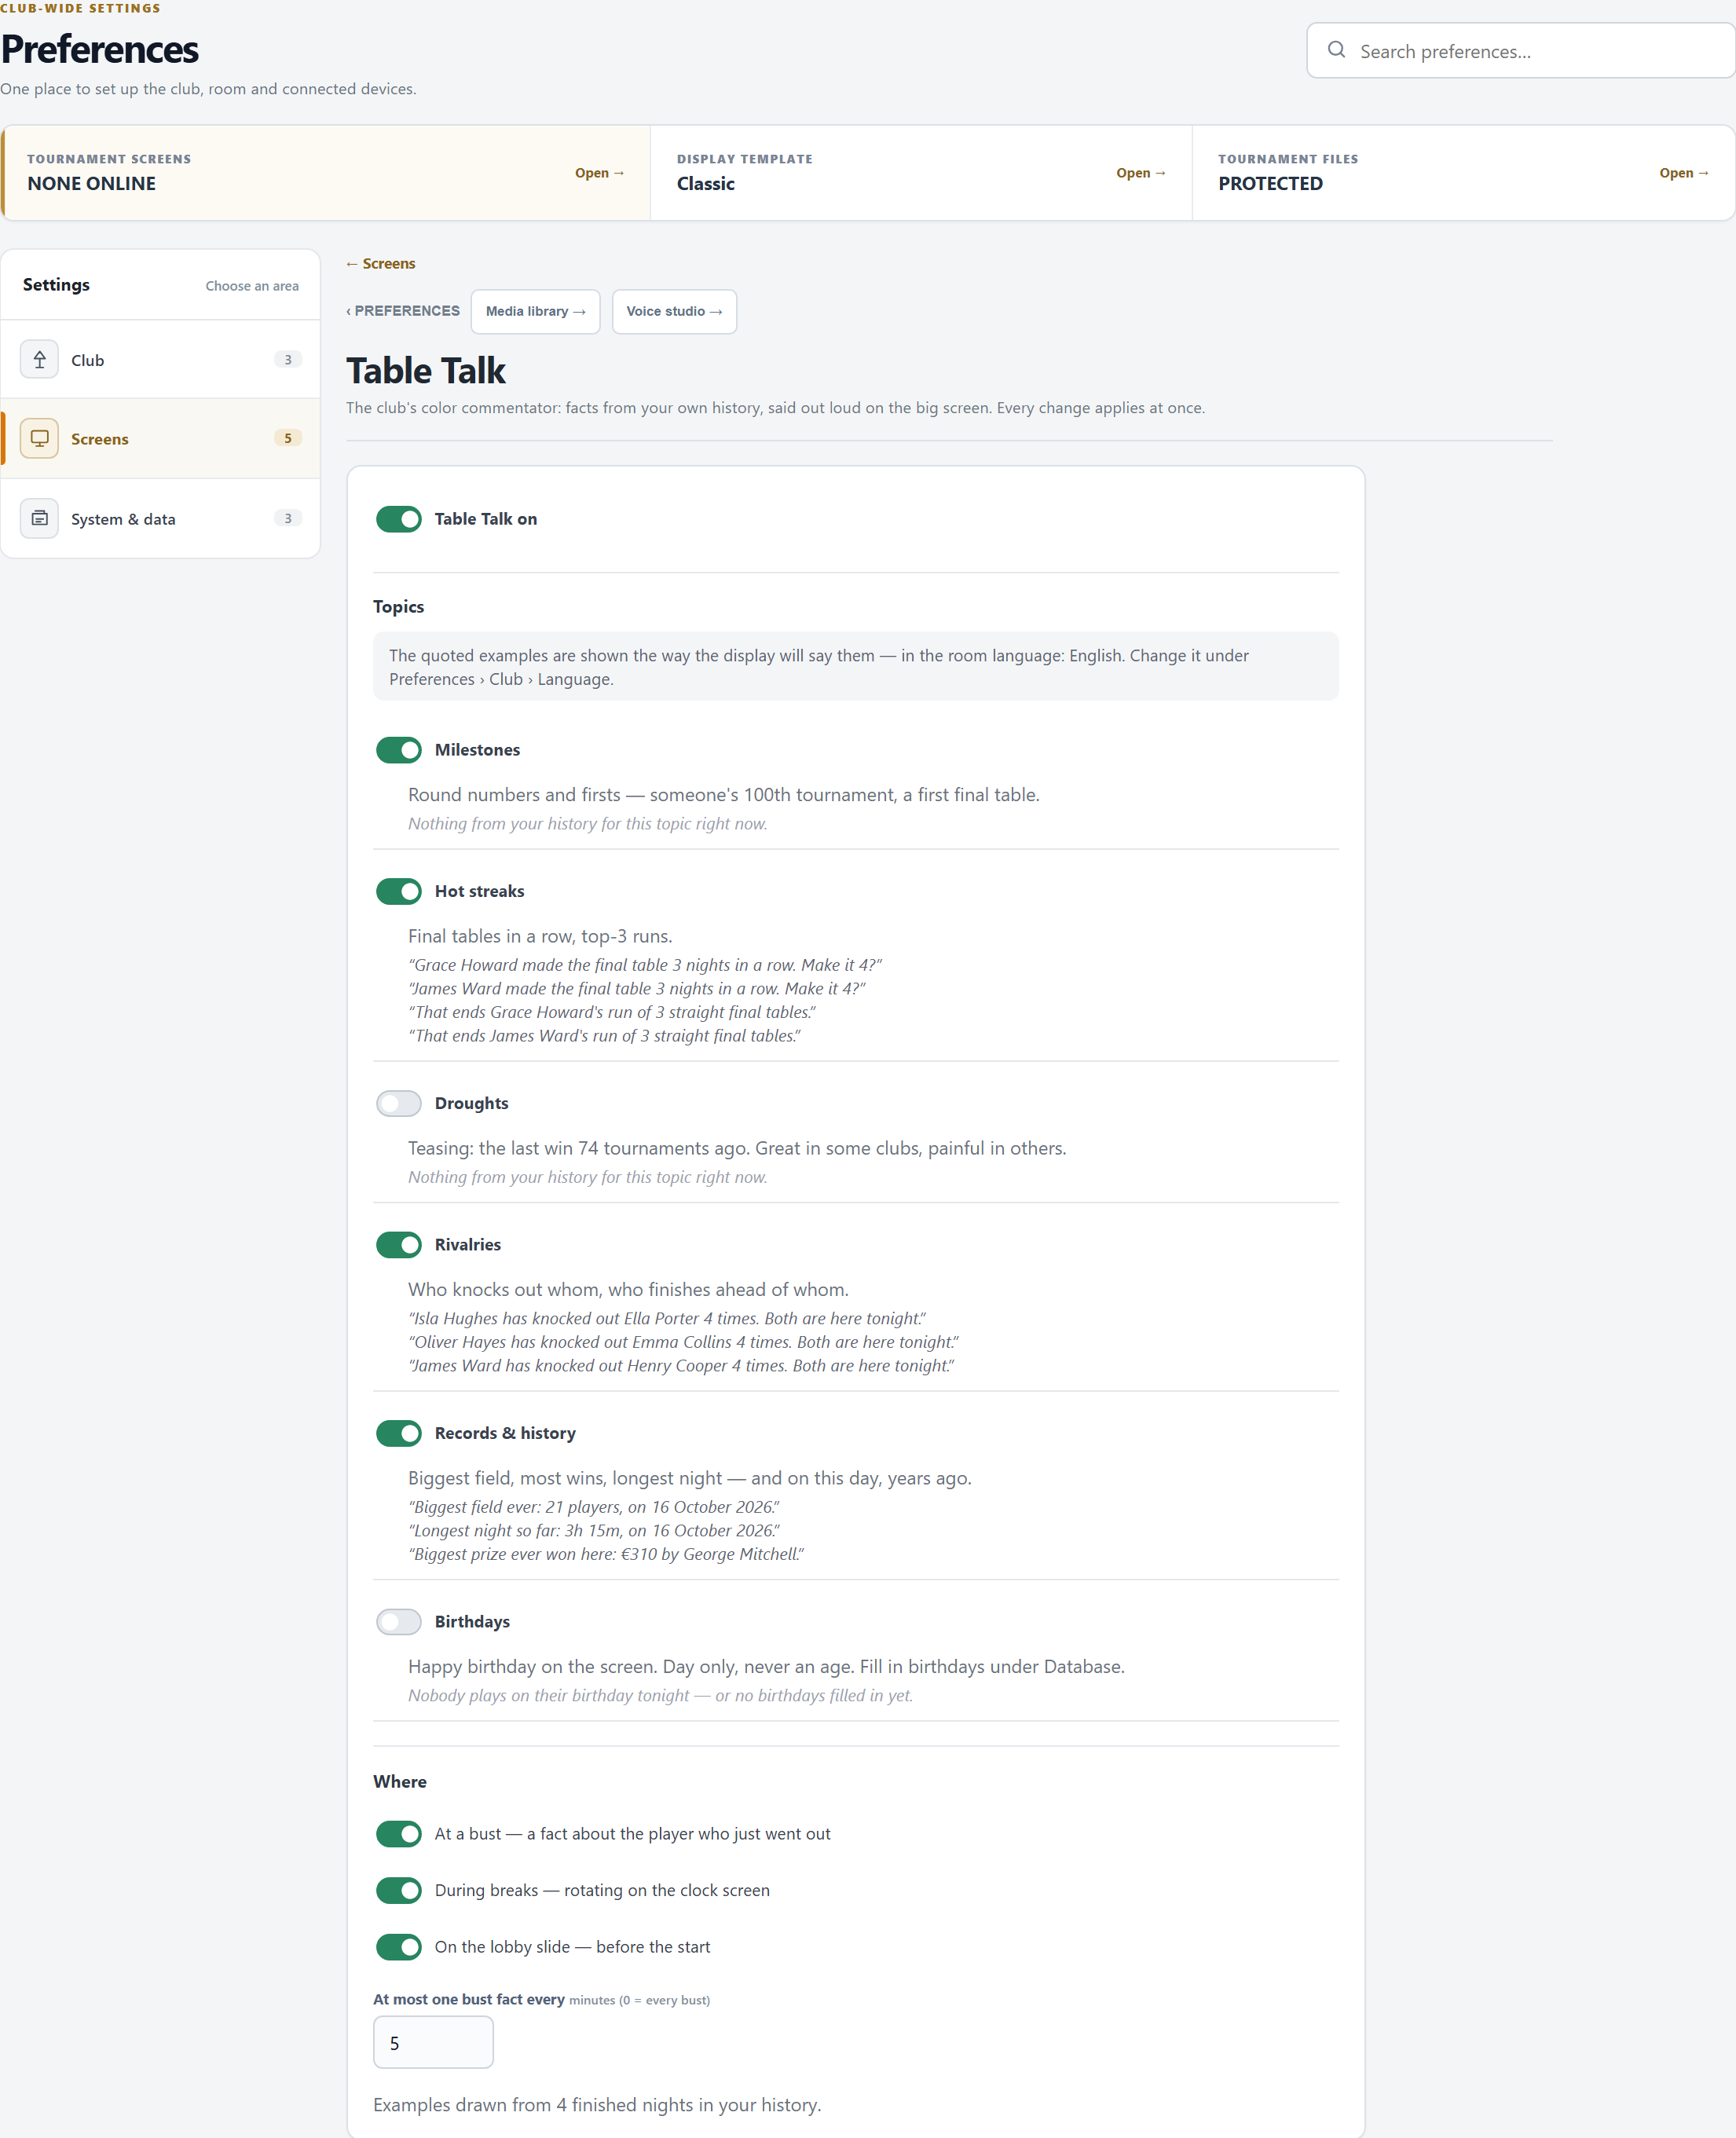The height and width of the screenshot is (2138, 1736).
Task: Enable the Droughts topic toggle
Action: click(399, 1103)
